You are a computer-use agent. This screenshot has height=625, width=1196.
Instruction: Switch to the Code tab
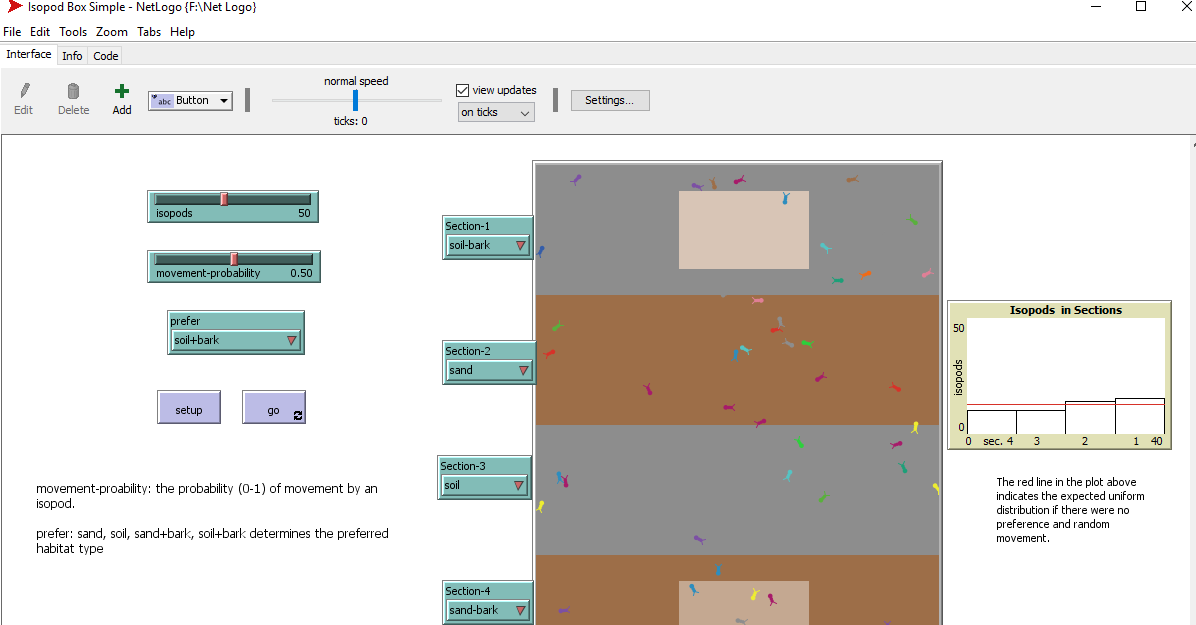pos(106,56)
